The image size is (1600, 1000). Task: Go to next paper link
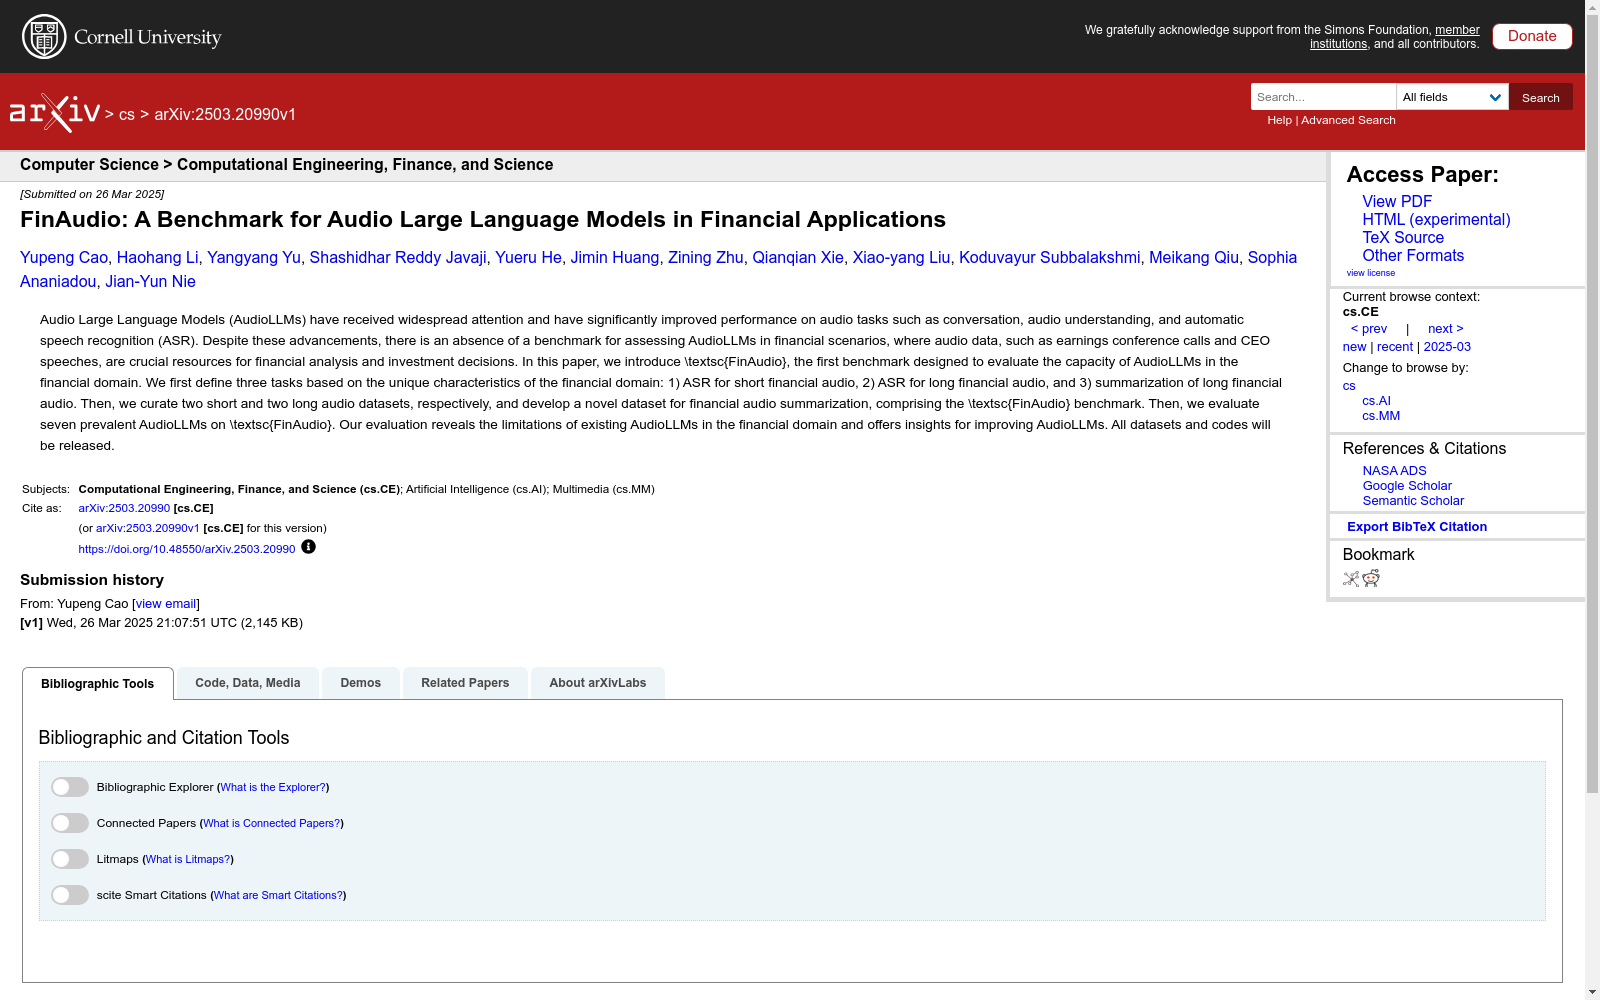1446,329
